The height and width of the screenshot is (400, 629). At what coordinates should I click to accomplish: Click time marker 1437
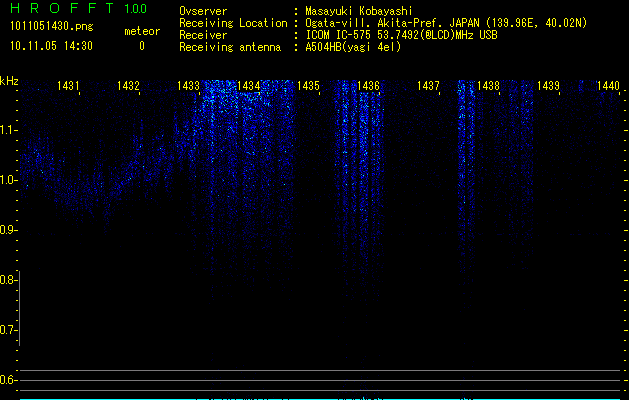pyautogui.click(x=428, y=85)
